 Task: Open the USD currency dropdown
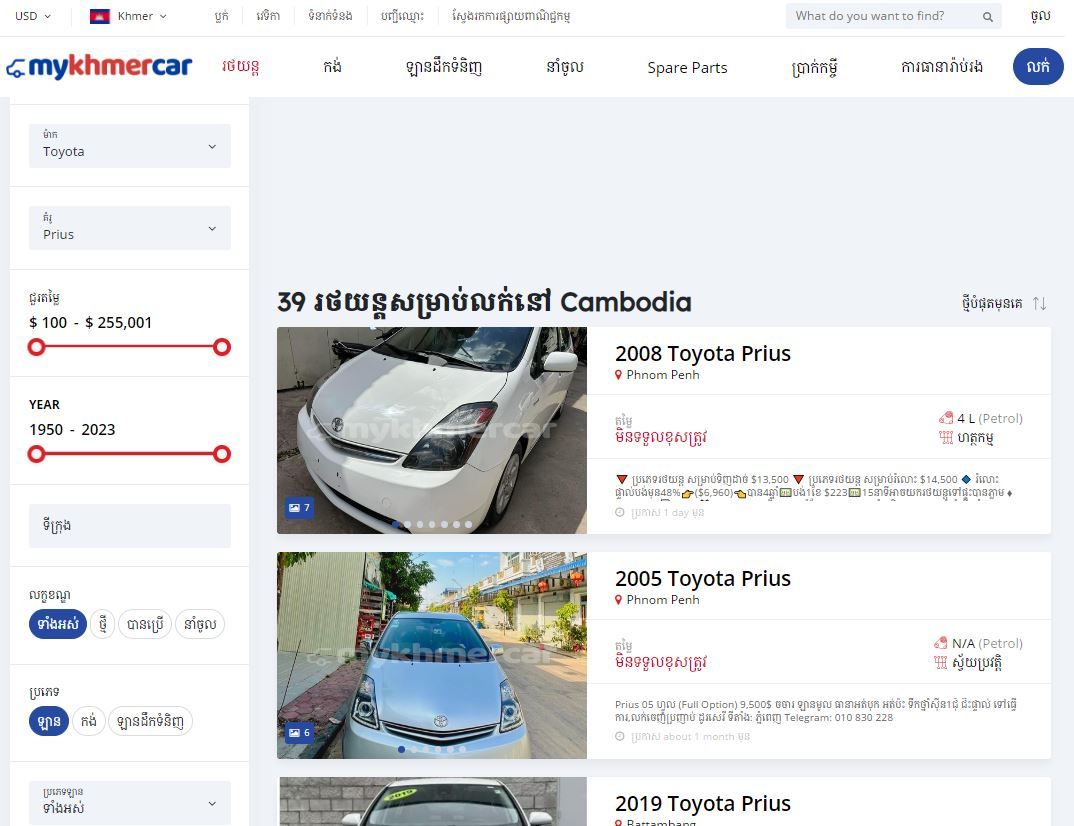coord(33,16)
